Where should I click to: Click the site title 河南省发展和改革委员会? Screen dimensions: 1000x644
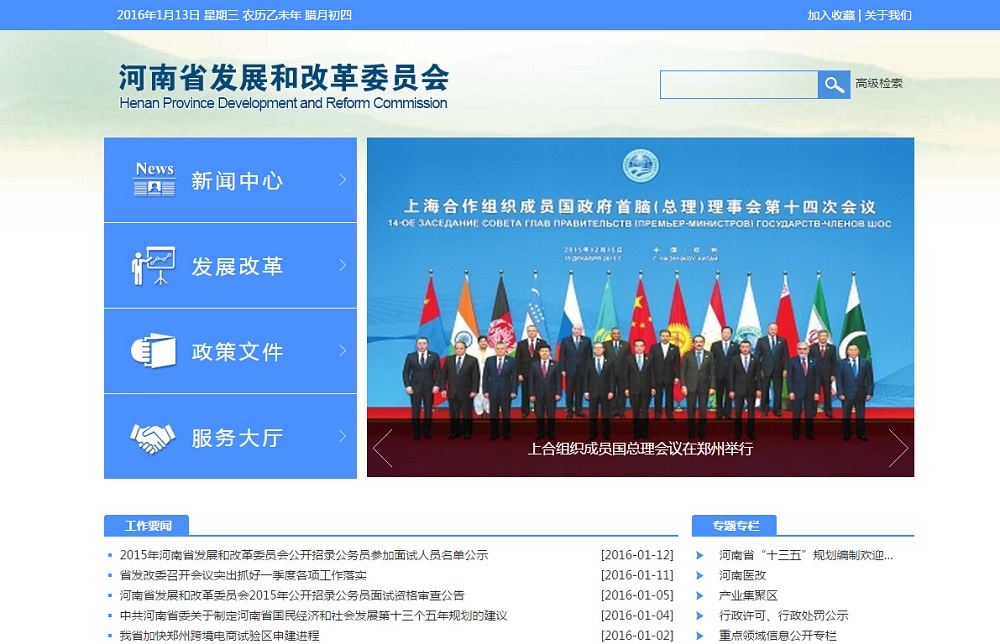[284, 78]
